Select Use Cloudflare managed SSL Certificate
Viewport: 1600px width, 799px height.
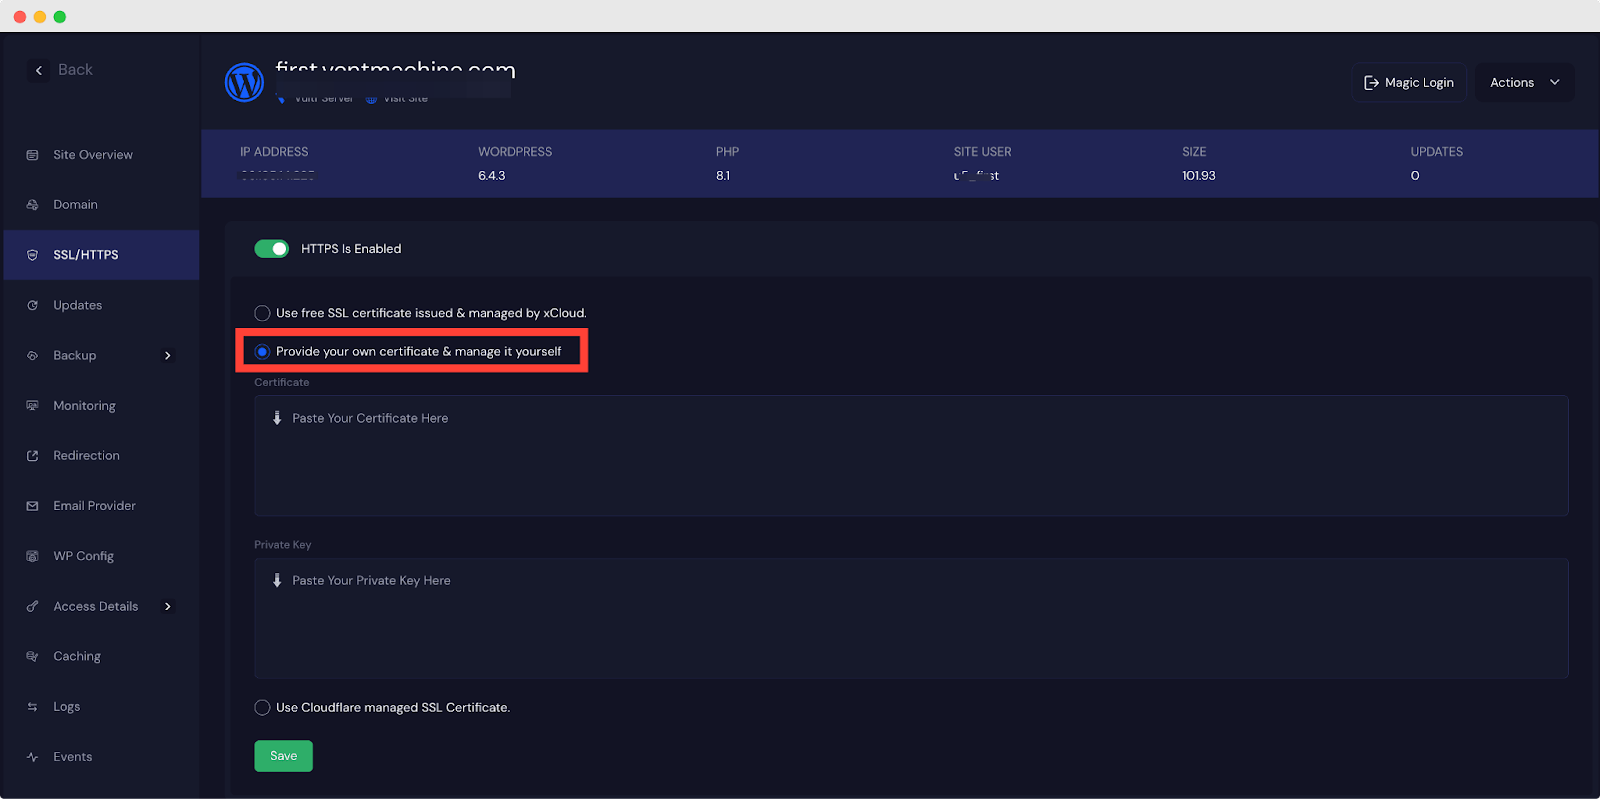tap(262, 708)
